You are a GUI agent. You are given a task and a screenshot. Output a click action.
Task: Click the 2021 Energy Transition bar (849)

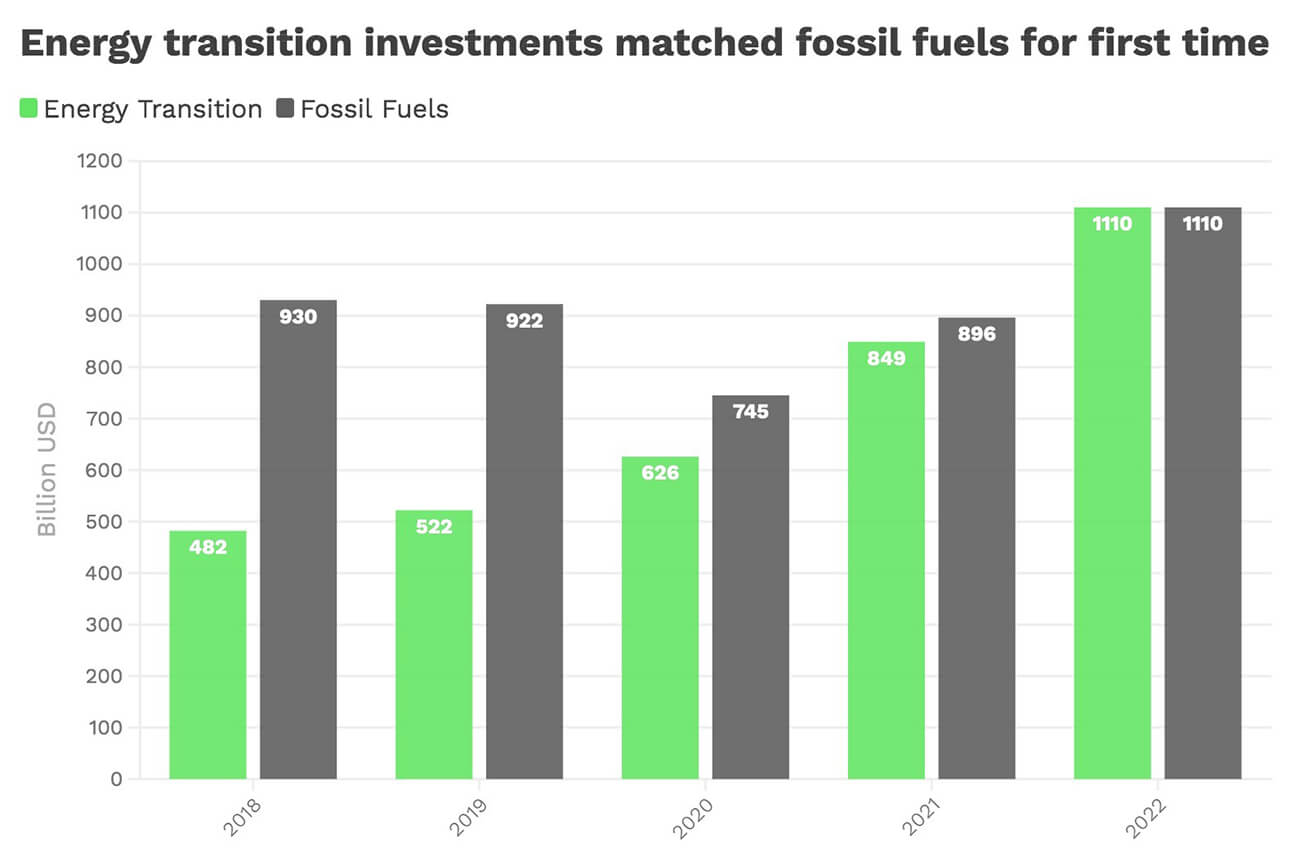[886, 560]
